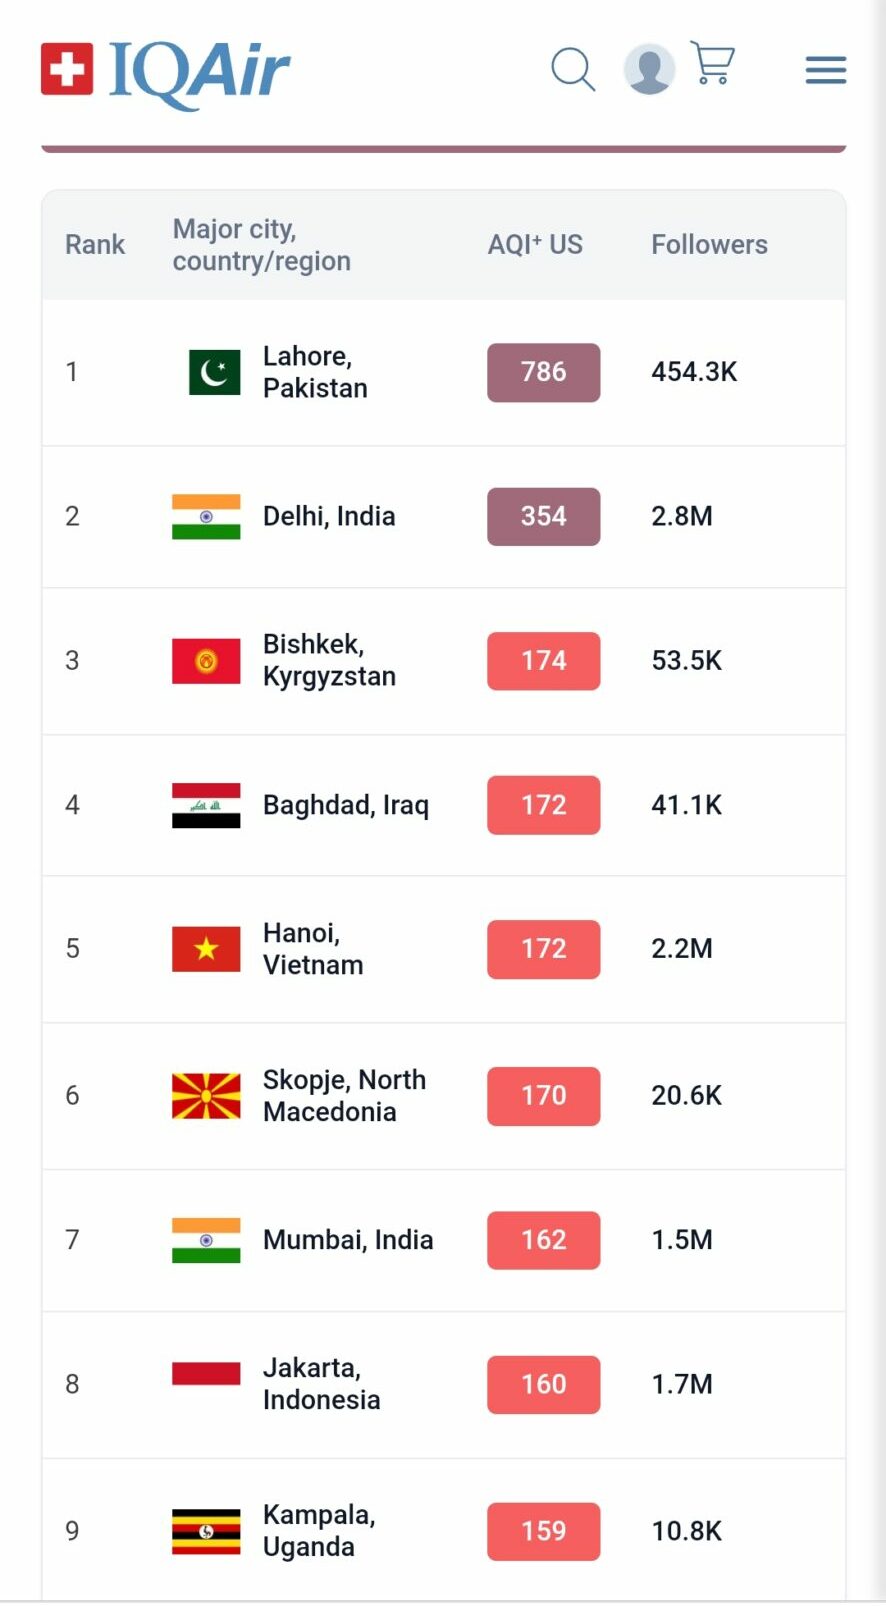Open the hamburger menu
886x1606 pixels.
point(826,70)
